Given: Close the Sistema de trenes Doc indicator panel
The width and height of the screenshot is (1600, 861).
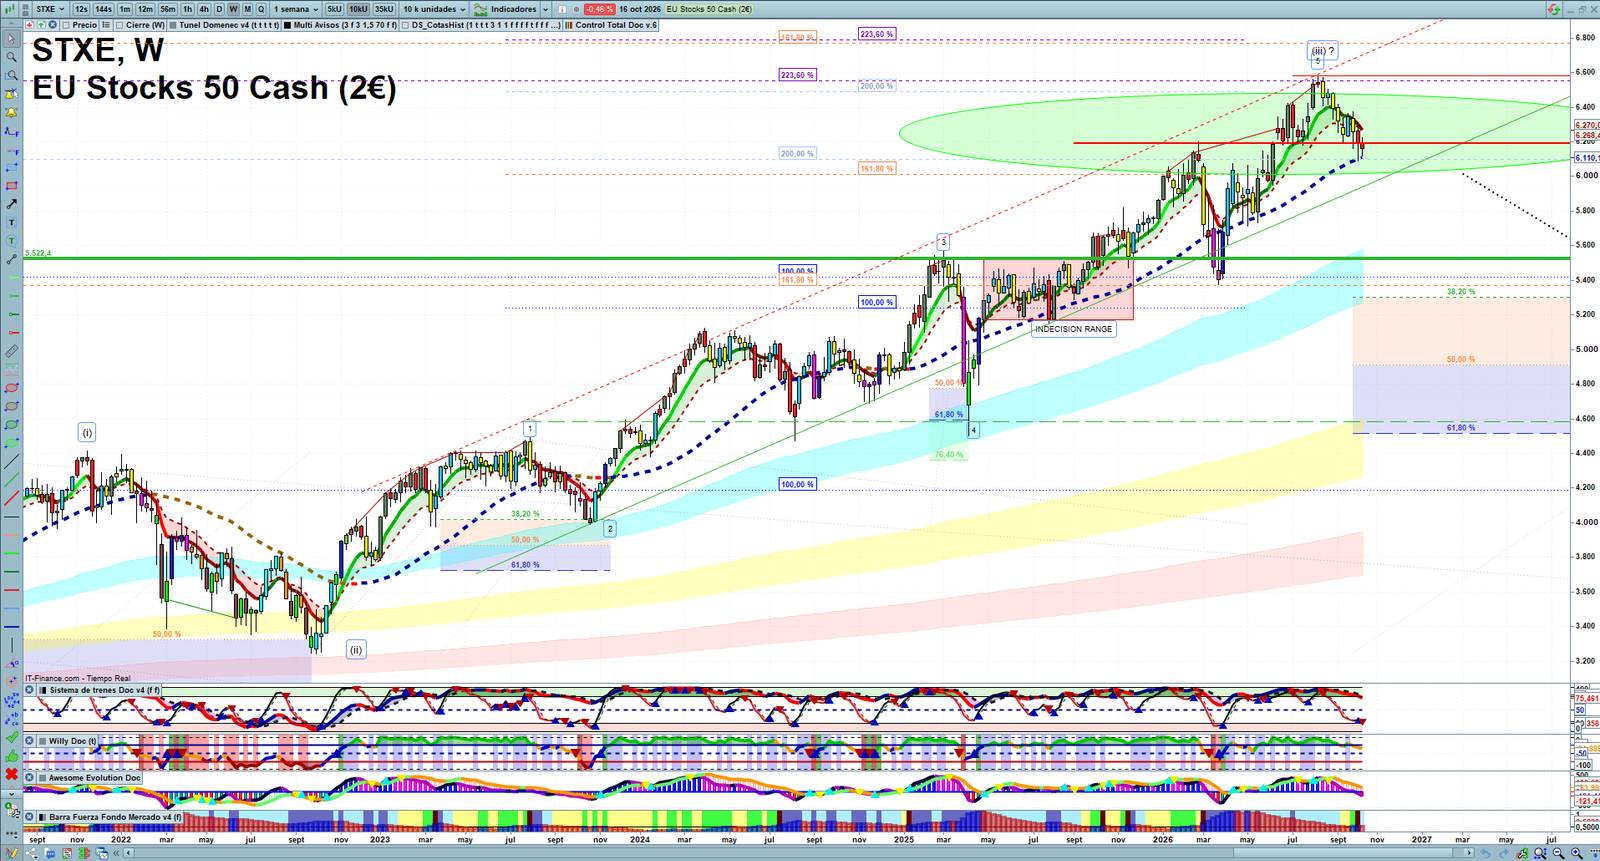Looking at the screenshot, I should [x=30, y=690].
